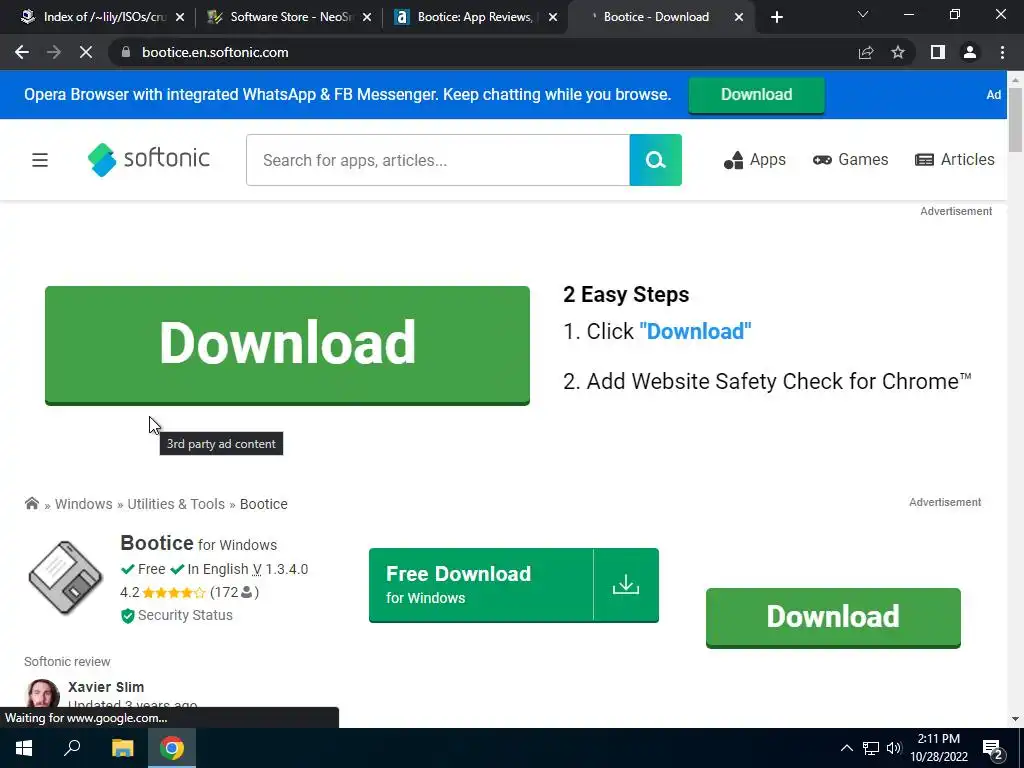Close the Index of /~lily/ISOs tab
1024x768 pixels.
coord(180,17)
